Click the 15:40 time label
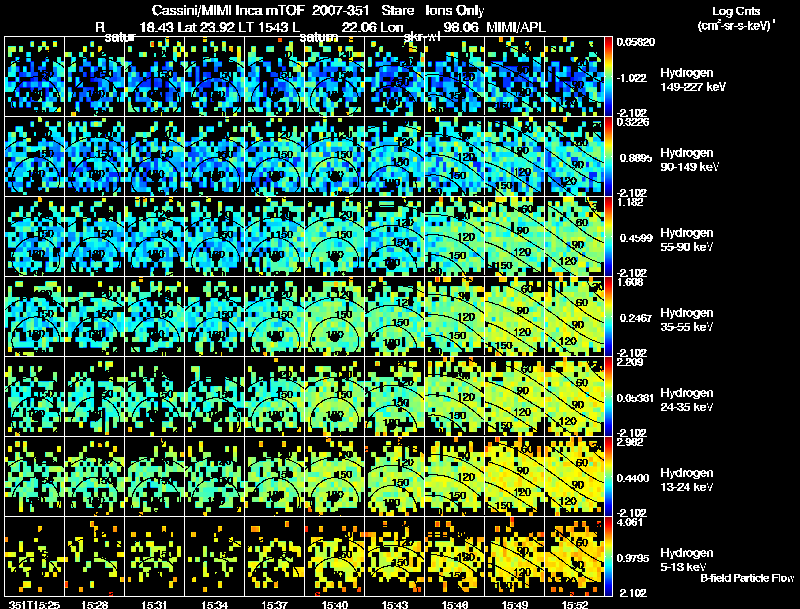This screenshot has height=609, width=800. (x=335, y=605)
